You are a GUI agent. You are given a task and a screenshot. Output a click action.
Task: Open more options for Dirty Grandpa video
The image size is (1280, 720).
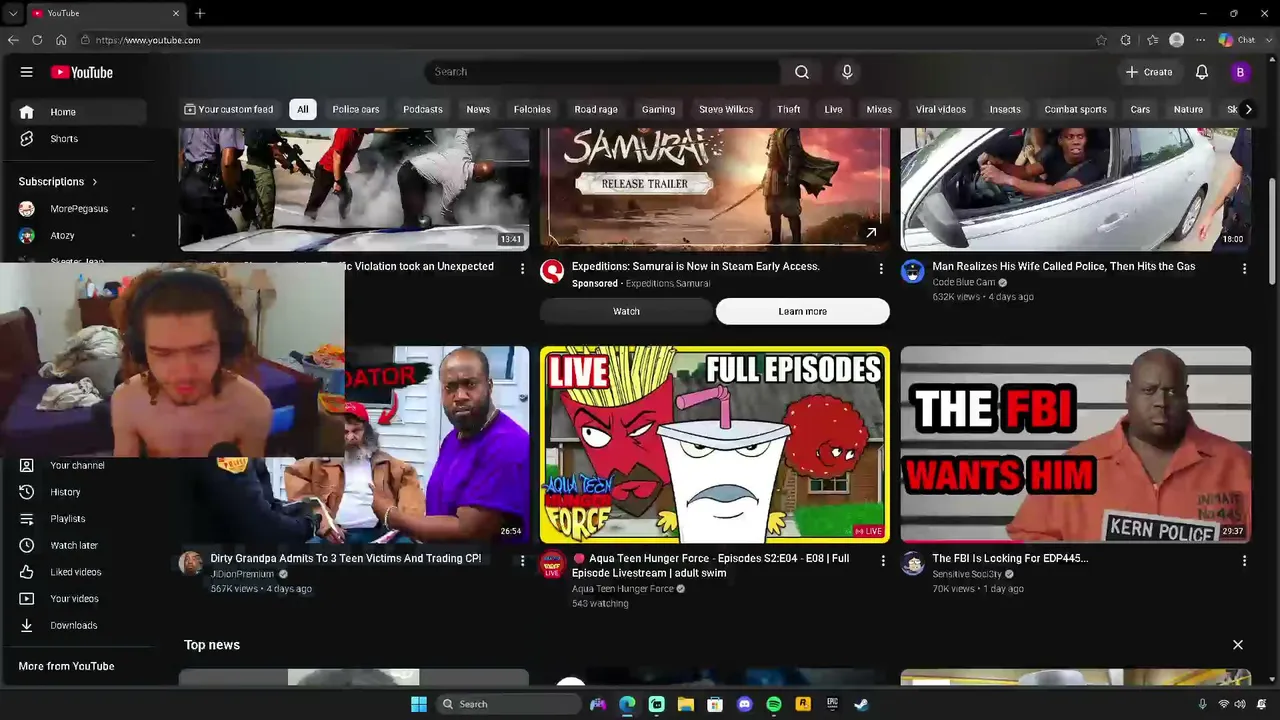coord(522,561)
